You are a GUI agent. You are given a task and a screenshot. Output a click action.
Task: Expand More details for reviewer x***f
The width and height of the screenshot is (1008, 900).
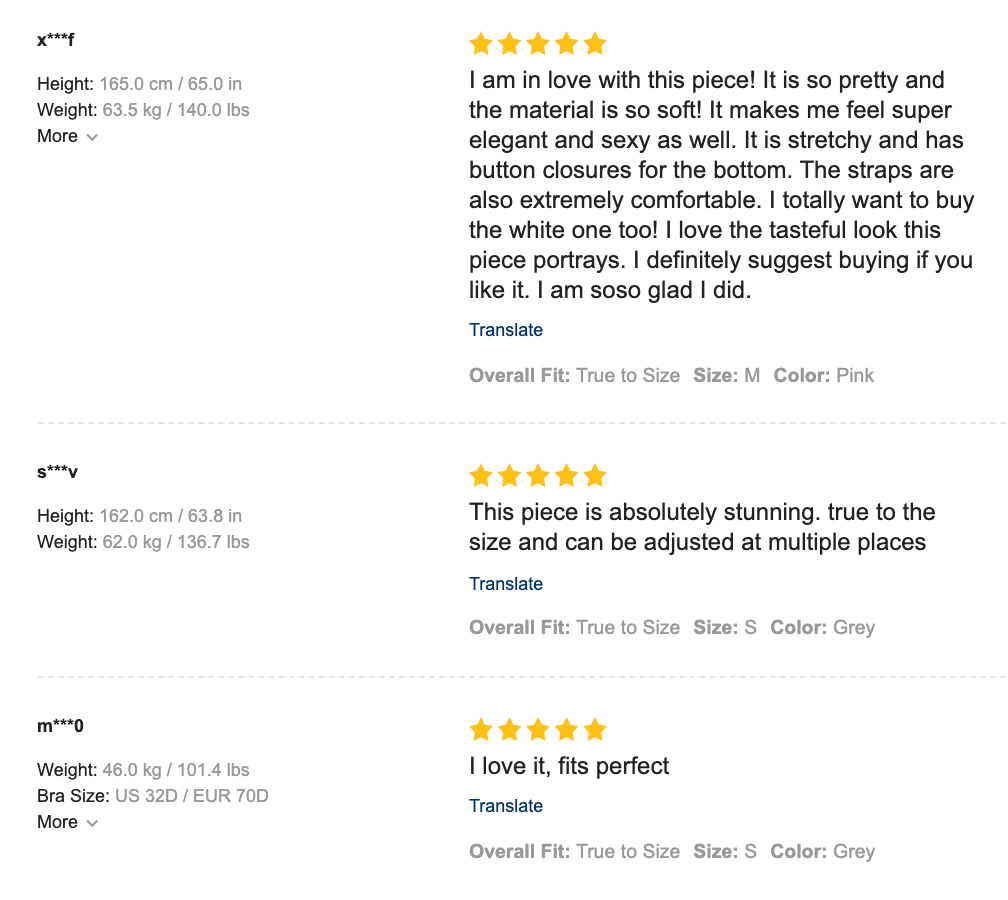58,136
